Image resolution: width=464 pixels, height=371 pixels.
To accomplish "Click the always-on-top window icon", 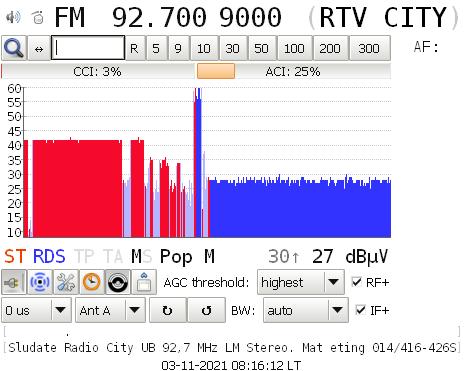I will pos(144,282).
